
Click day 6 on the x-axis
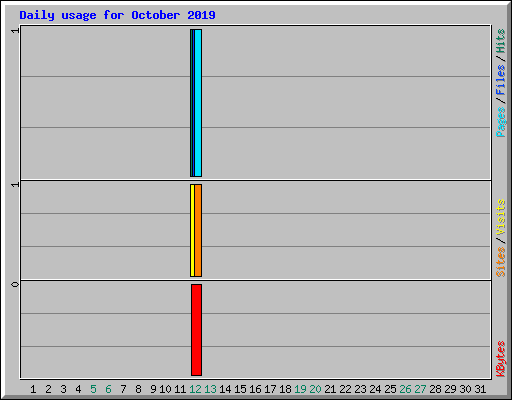[x=108, y=389]
